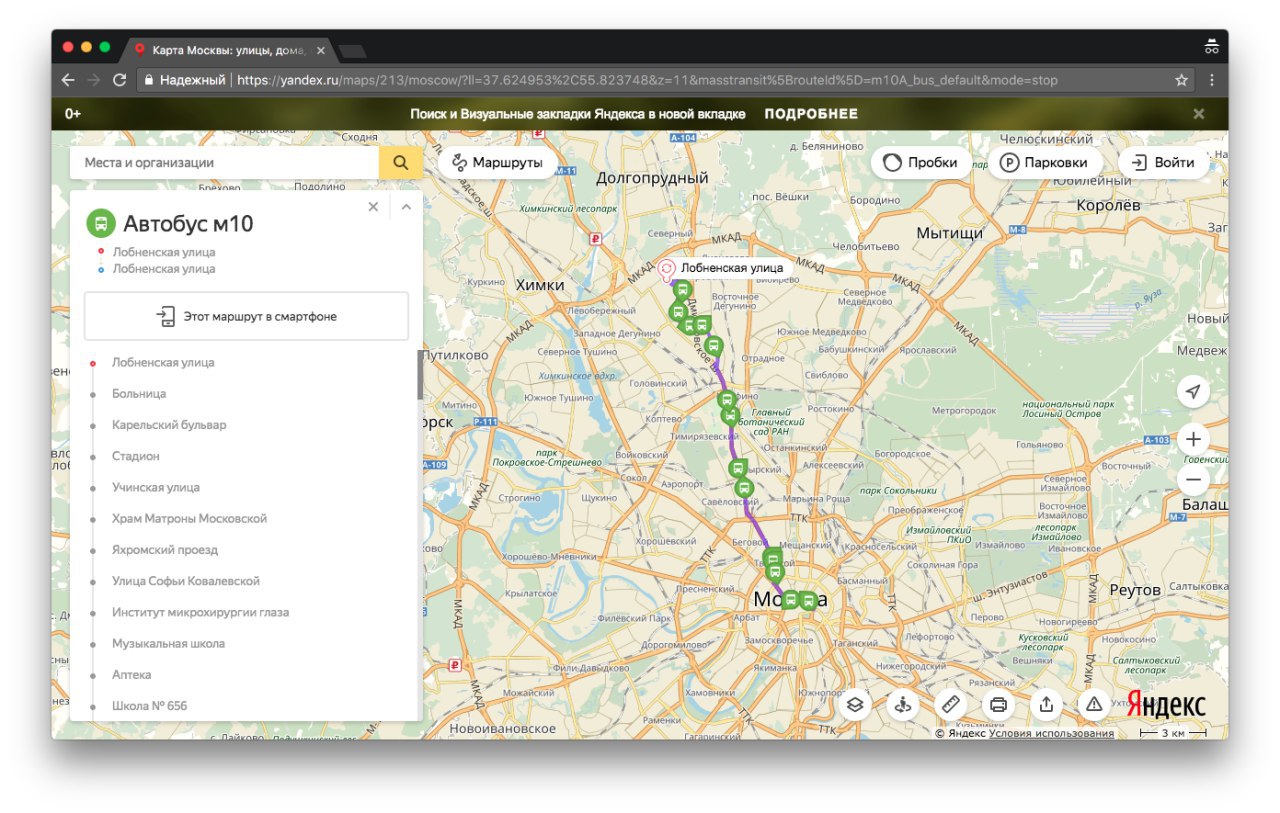Close the Автобус м10 route panel
Image resolution: width=1280 pixels, height=813 pixels.
[373, 207]
